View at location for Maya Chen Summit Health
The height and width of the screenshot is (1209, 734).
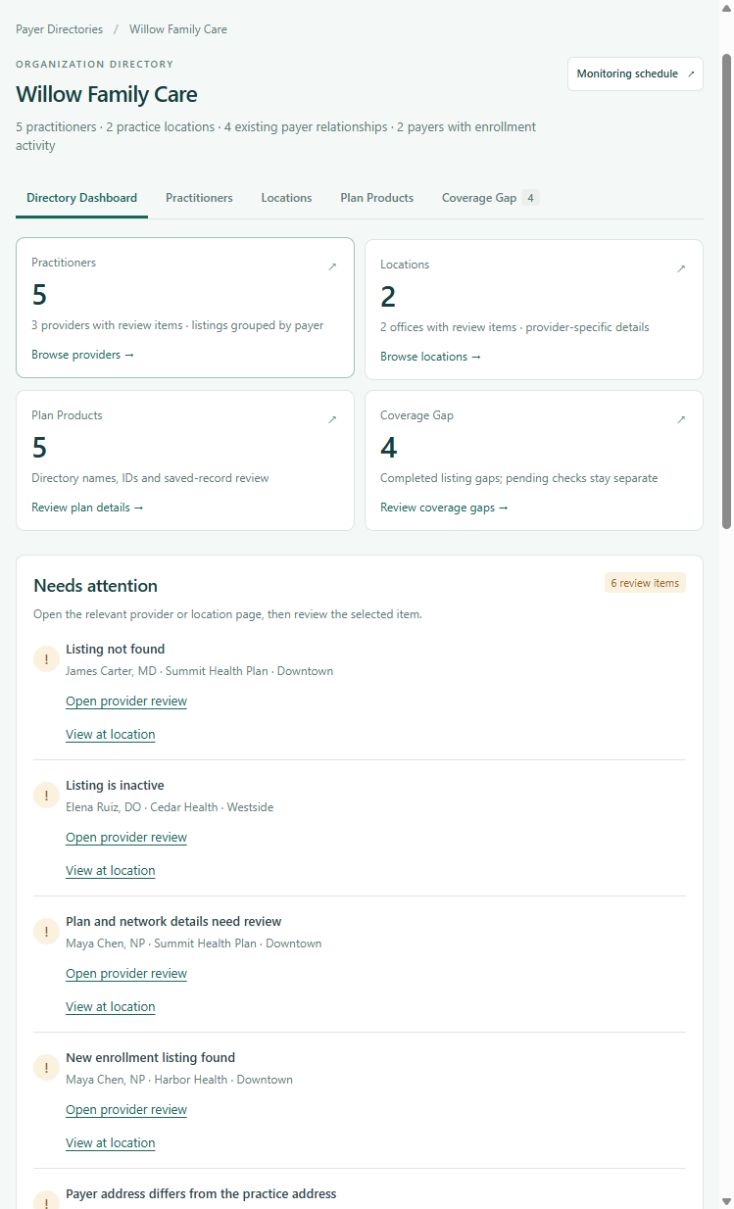tap(110, 1006)
